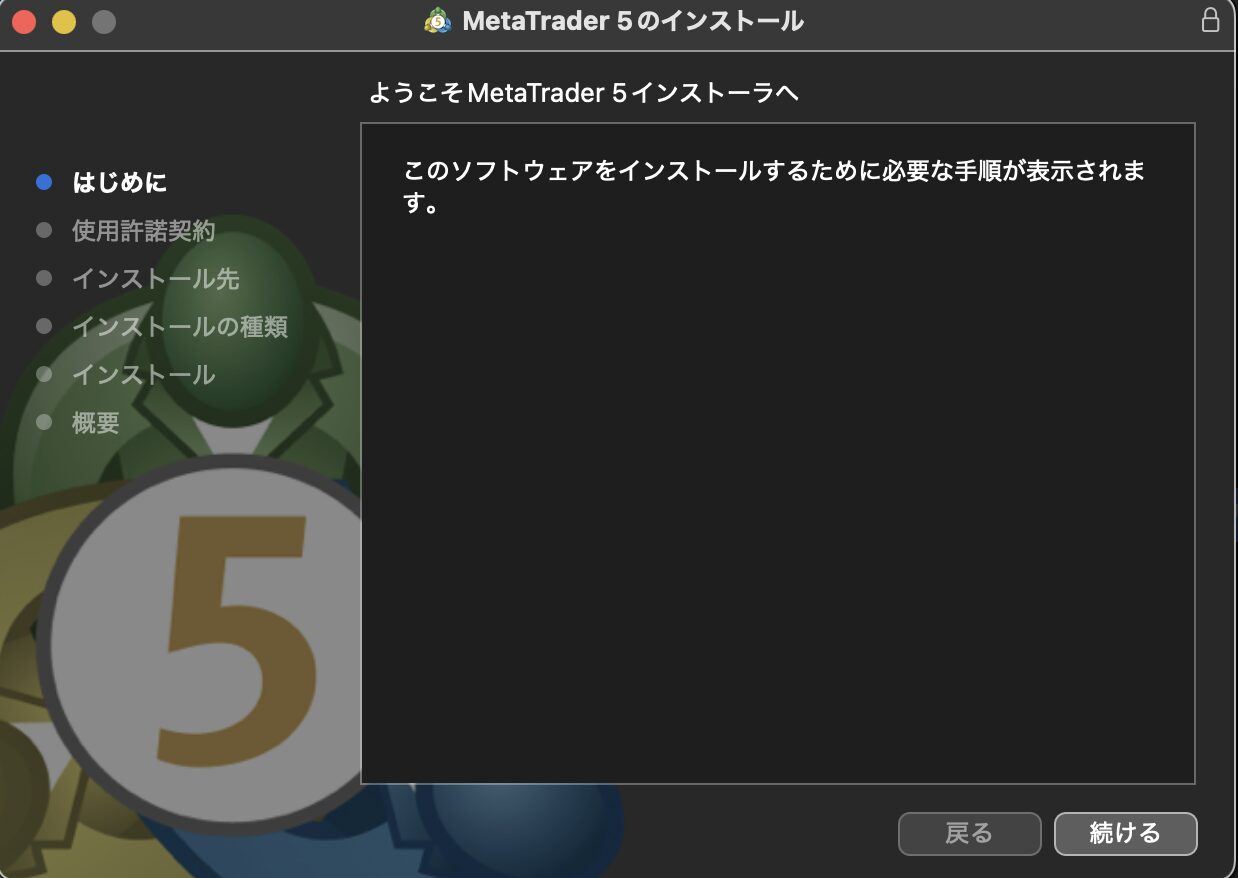Click the 続ける (Continue) button
This screenshot has width=1238, height=878.
1125,833
